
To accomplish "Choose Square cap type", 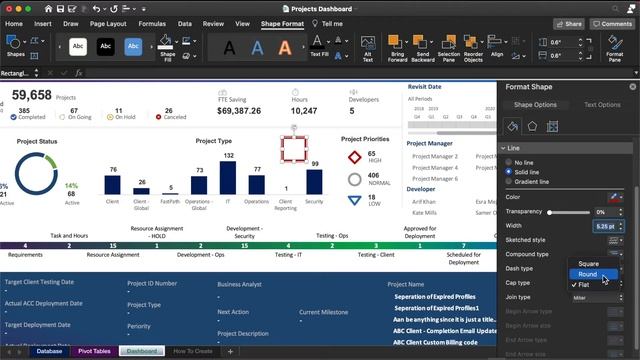I will pyautogui.click(x=588, y=264).
